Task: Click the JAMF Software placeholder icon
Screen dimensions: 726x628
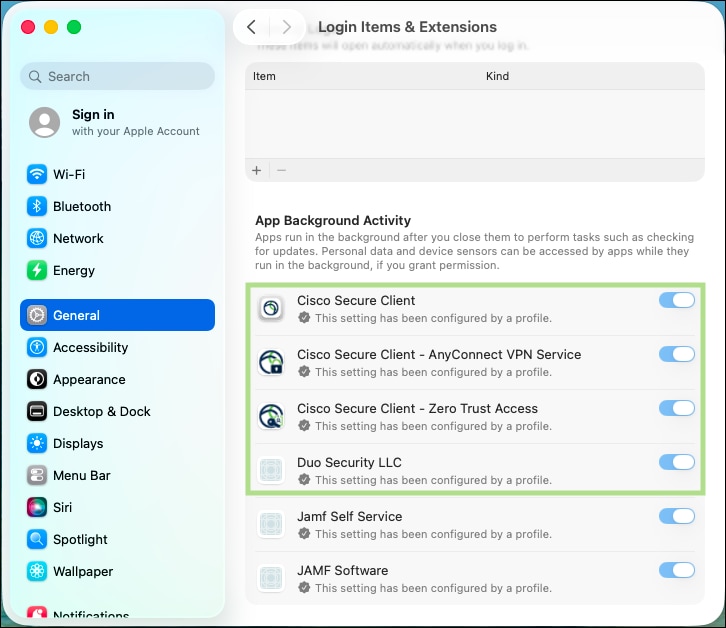Action: tap(271, 578)
